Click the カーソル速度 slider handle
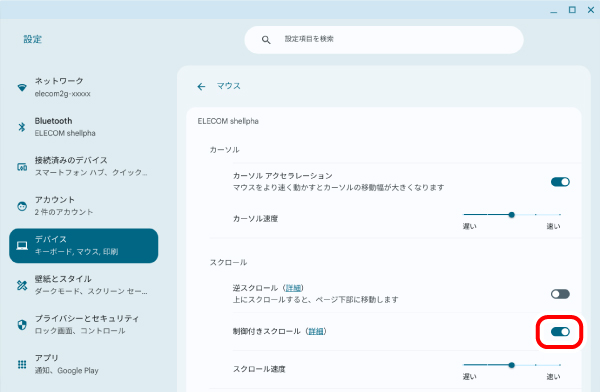 point(512,215)
